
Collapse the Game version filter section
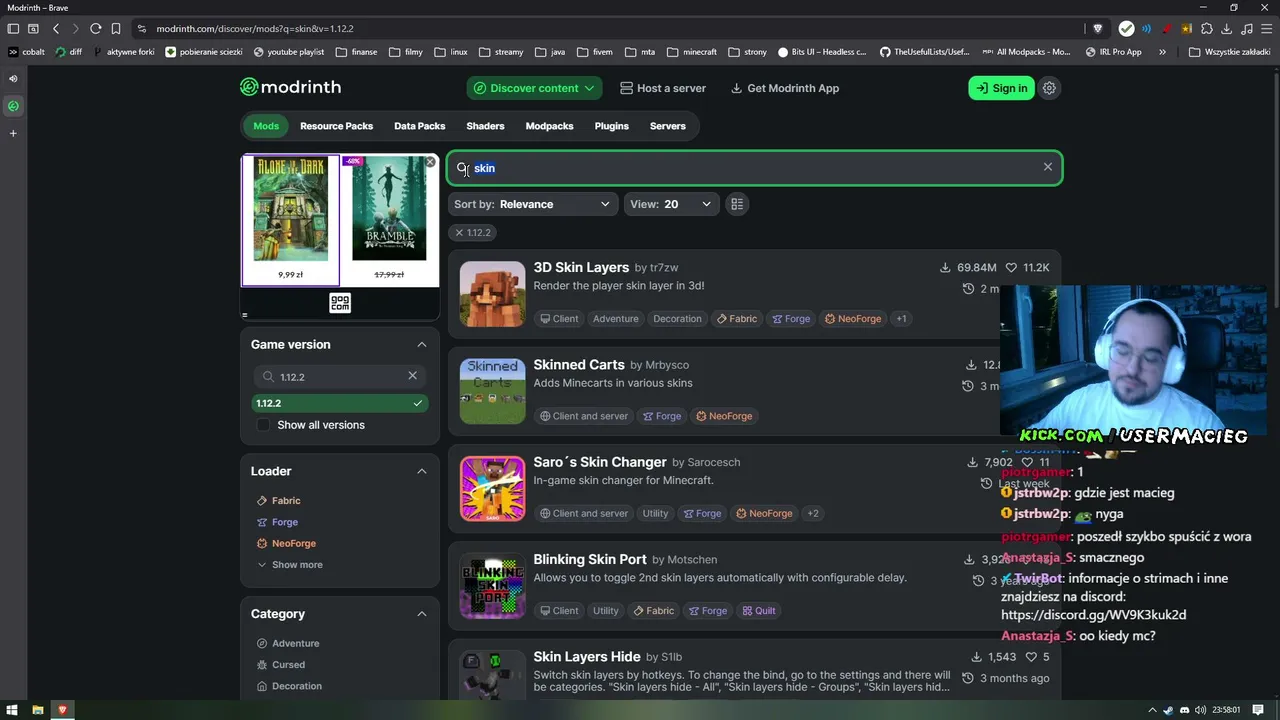click(421, 344)
